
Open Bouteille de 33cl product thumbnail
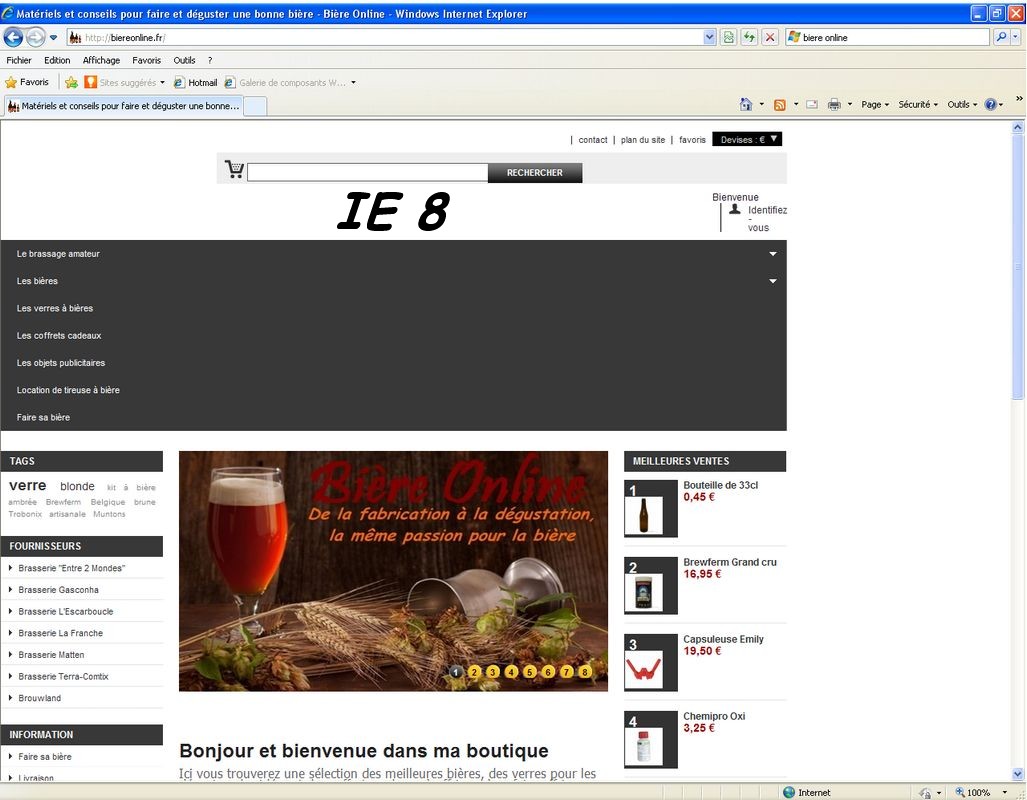pyautogui.click(x=651, y=508)
